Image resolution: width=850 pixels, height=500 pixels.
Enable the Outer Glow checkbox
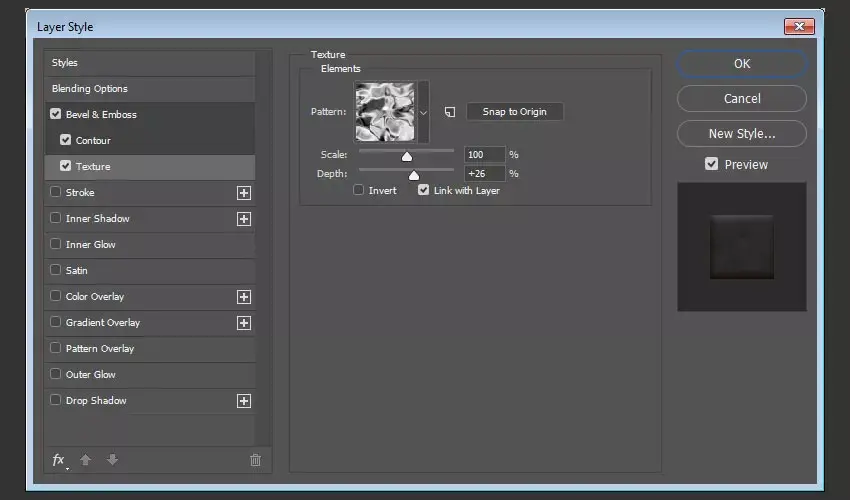coord(55,374)
